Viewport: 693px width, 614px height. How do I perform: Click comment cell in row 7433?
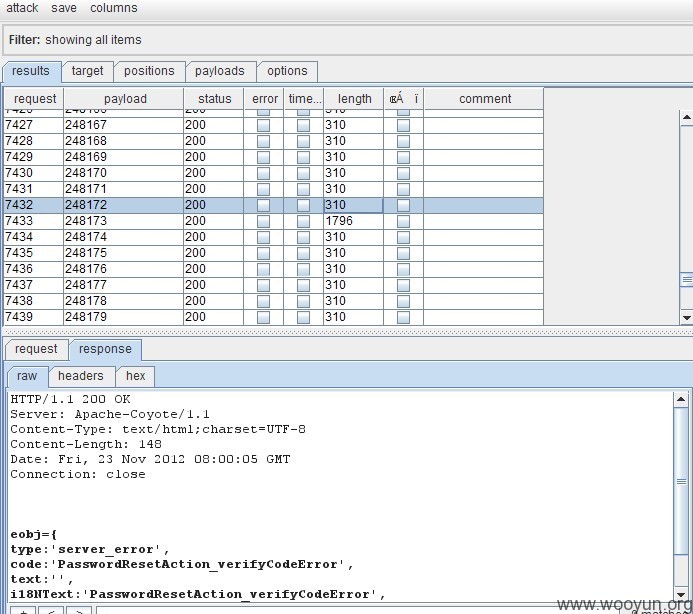click(484, 221)
